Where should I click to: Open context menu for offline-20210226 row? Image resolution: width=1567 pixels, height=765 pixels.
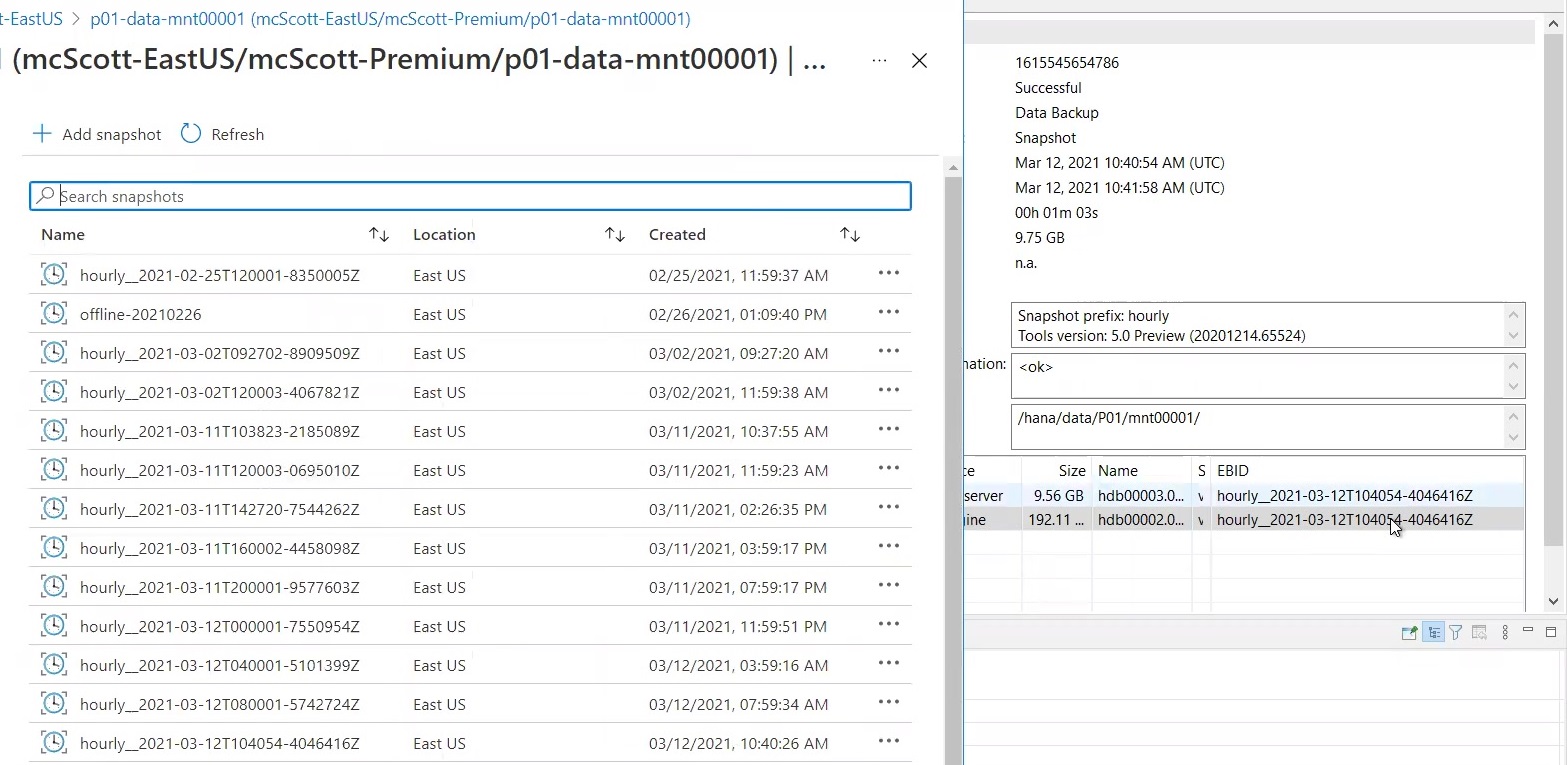[x=888, y=313]
